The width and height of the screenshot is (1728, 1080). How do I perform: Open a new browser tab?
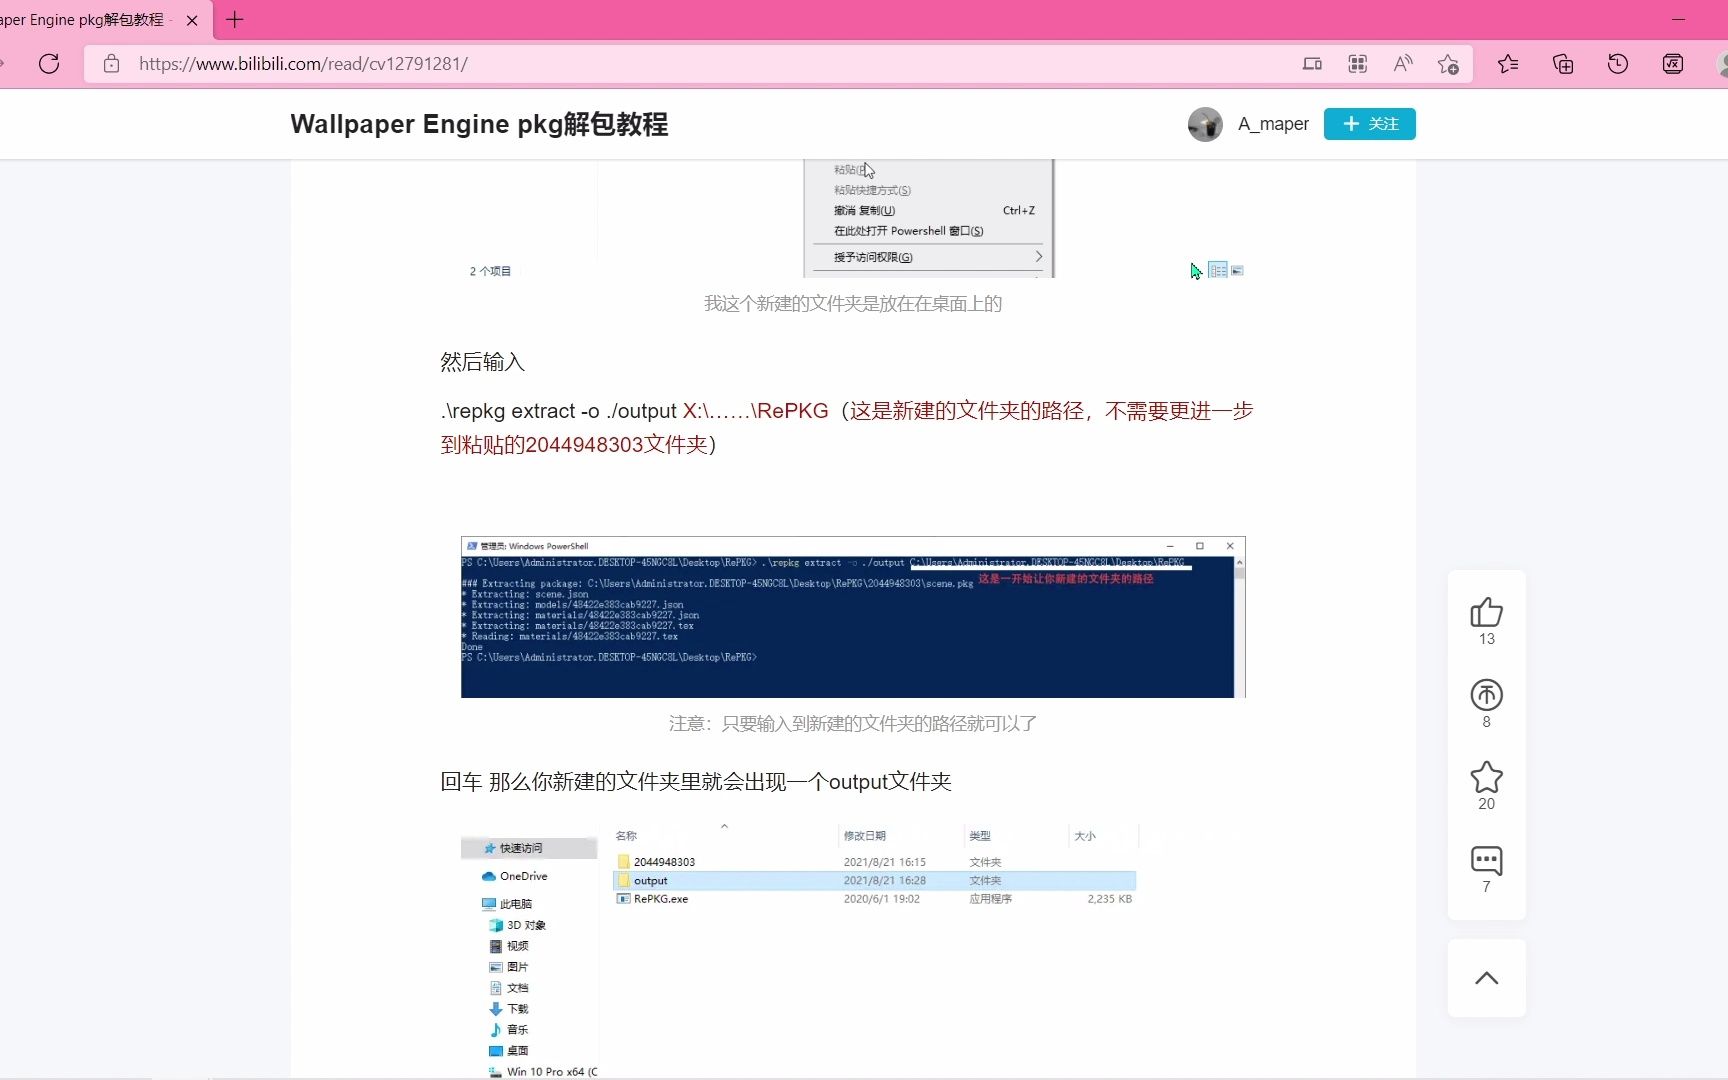coord(234,19)
